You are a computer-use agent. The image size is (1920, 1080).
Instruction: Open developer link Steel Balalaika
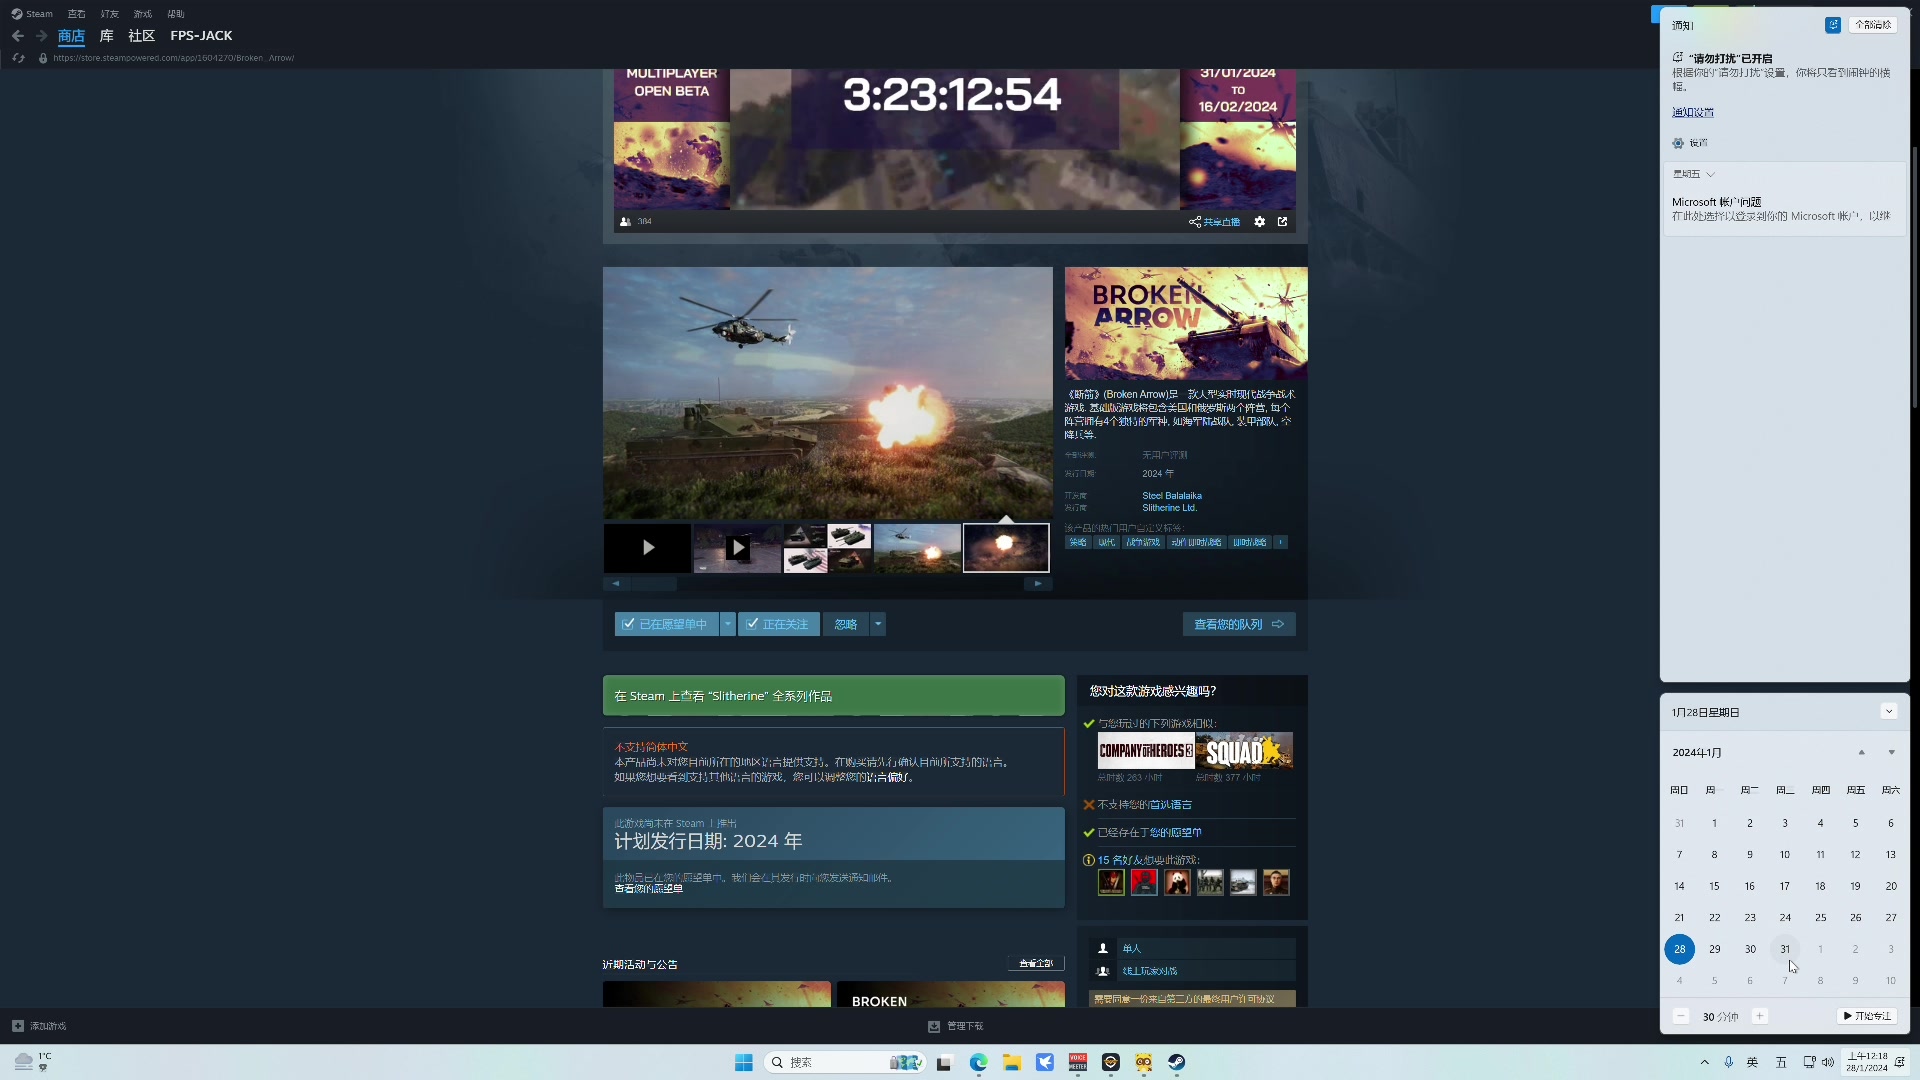[x=1172, y=496]
